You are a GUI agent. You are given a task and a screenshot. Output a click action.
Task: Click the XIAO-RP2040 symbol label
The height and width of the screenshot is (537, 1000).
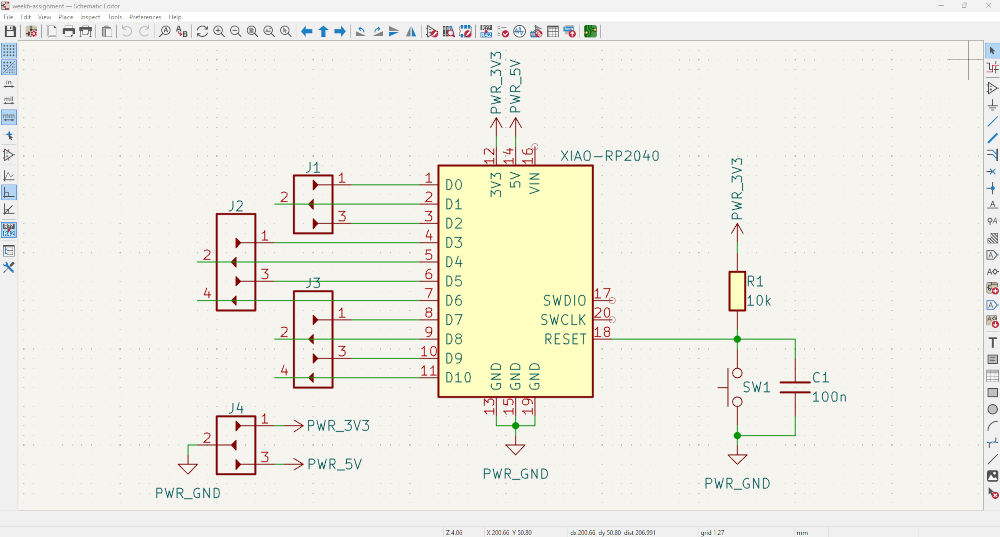click(610, 156)
